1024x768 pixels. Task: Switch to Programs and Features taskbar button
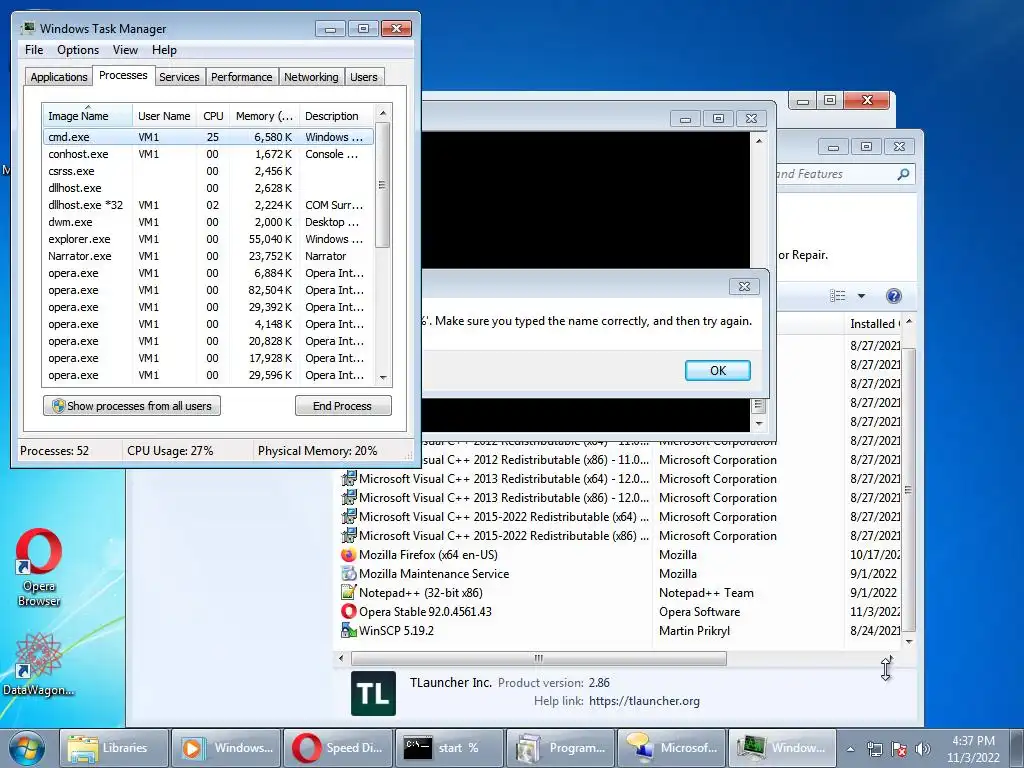561,748
